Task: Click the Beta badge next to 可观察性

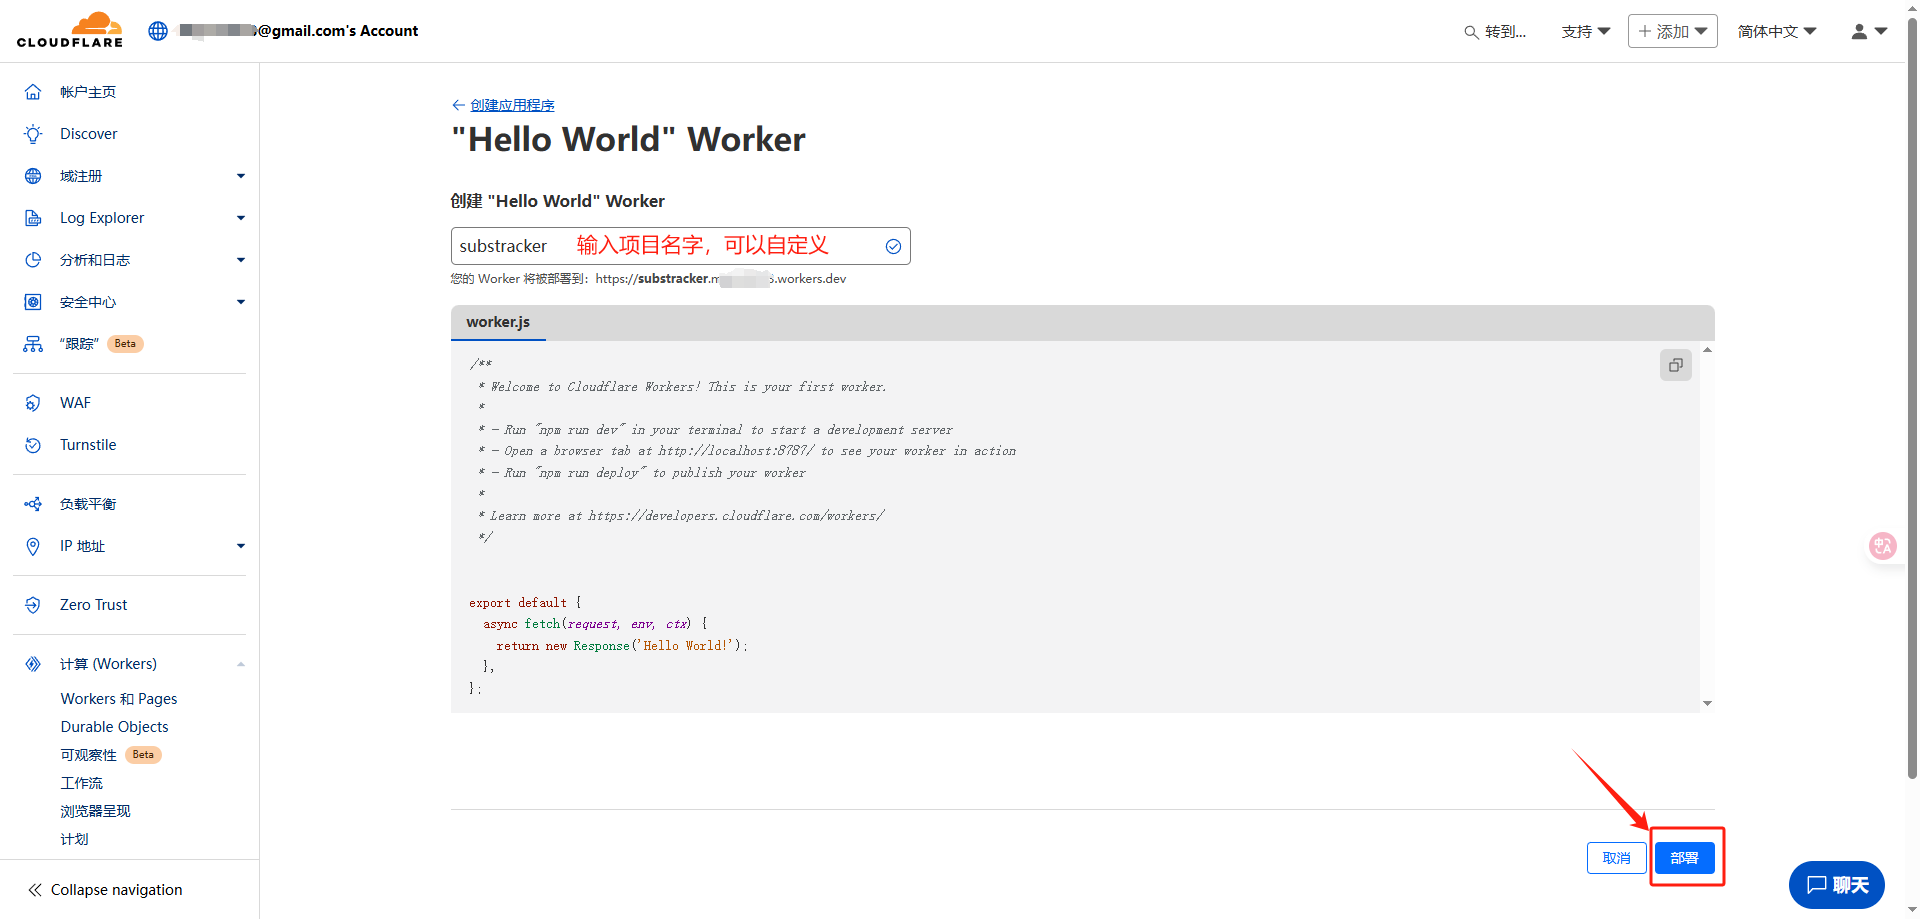Action: pos(144,755)
